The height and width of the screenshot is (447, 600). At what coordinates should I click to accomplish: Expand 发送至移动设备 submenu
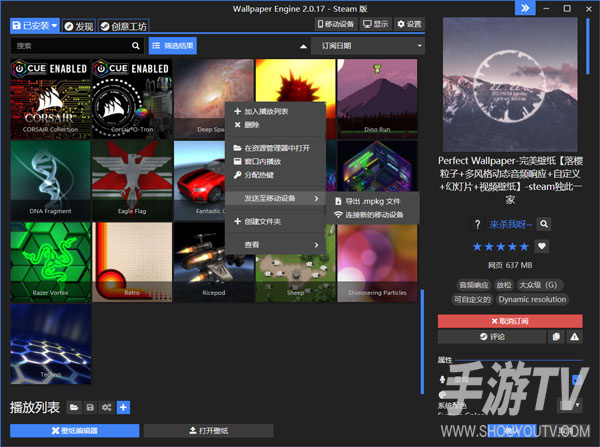[x=275, y=198]
